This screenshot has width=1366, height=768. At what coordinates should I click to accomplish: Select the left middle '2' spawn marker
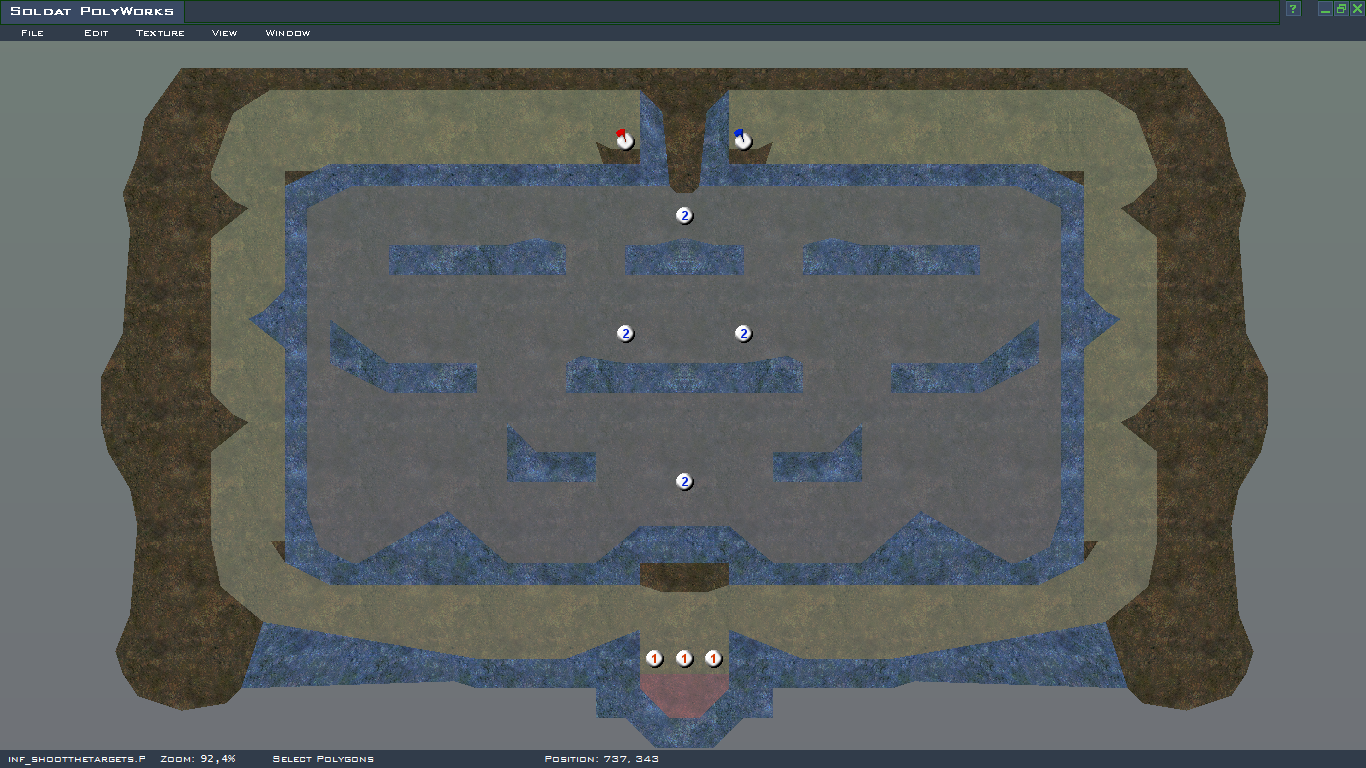click(x=625, y=333)
